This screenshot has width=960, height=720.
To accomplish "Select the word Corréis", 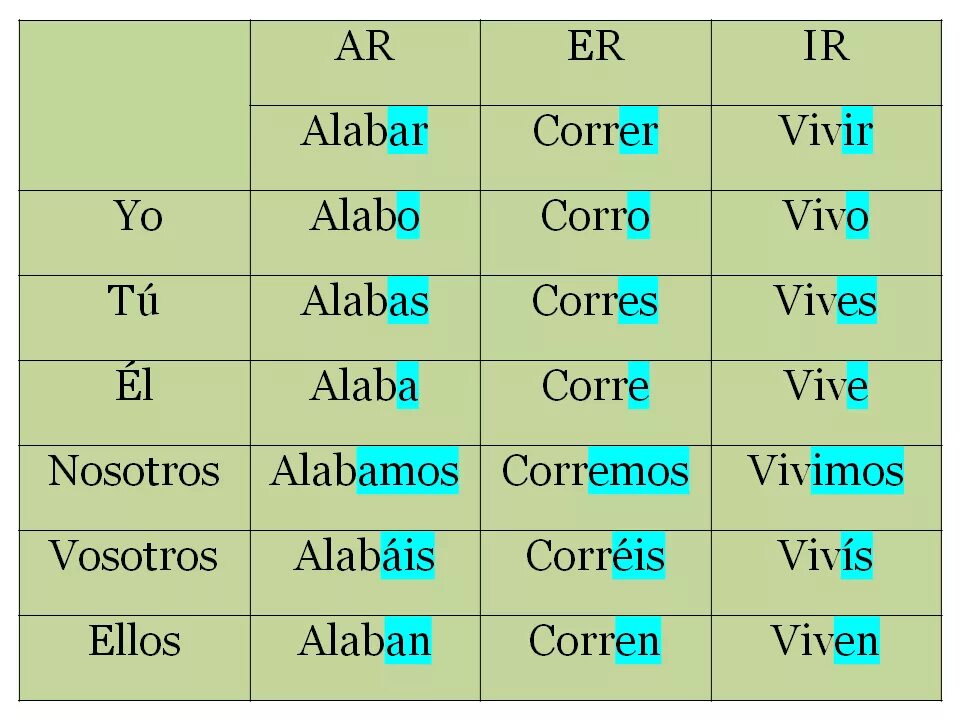I will (595, 555).
